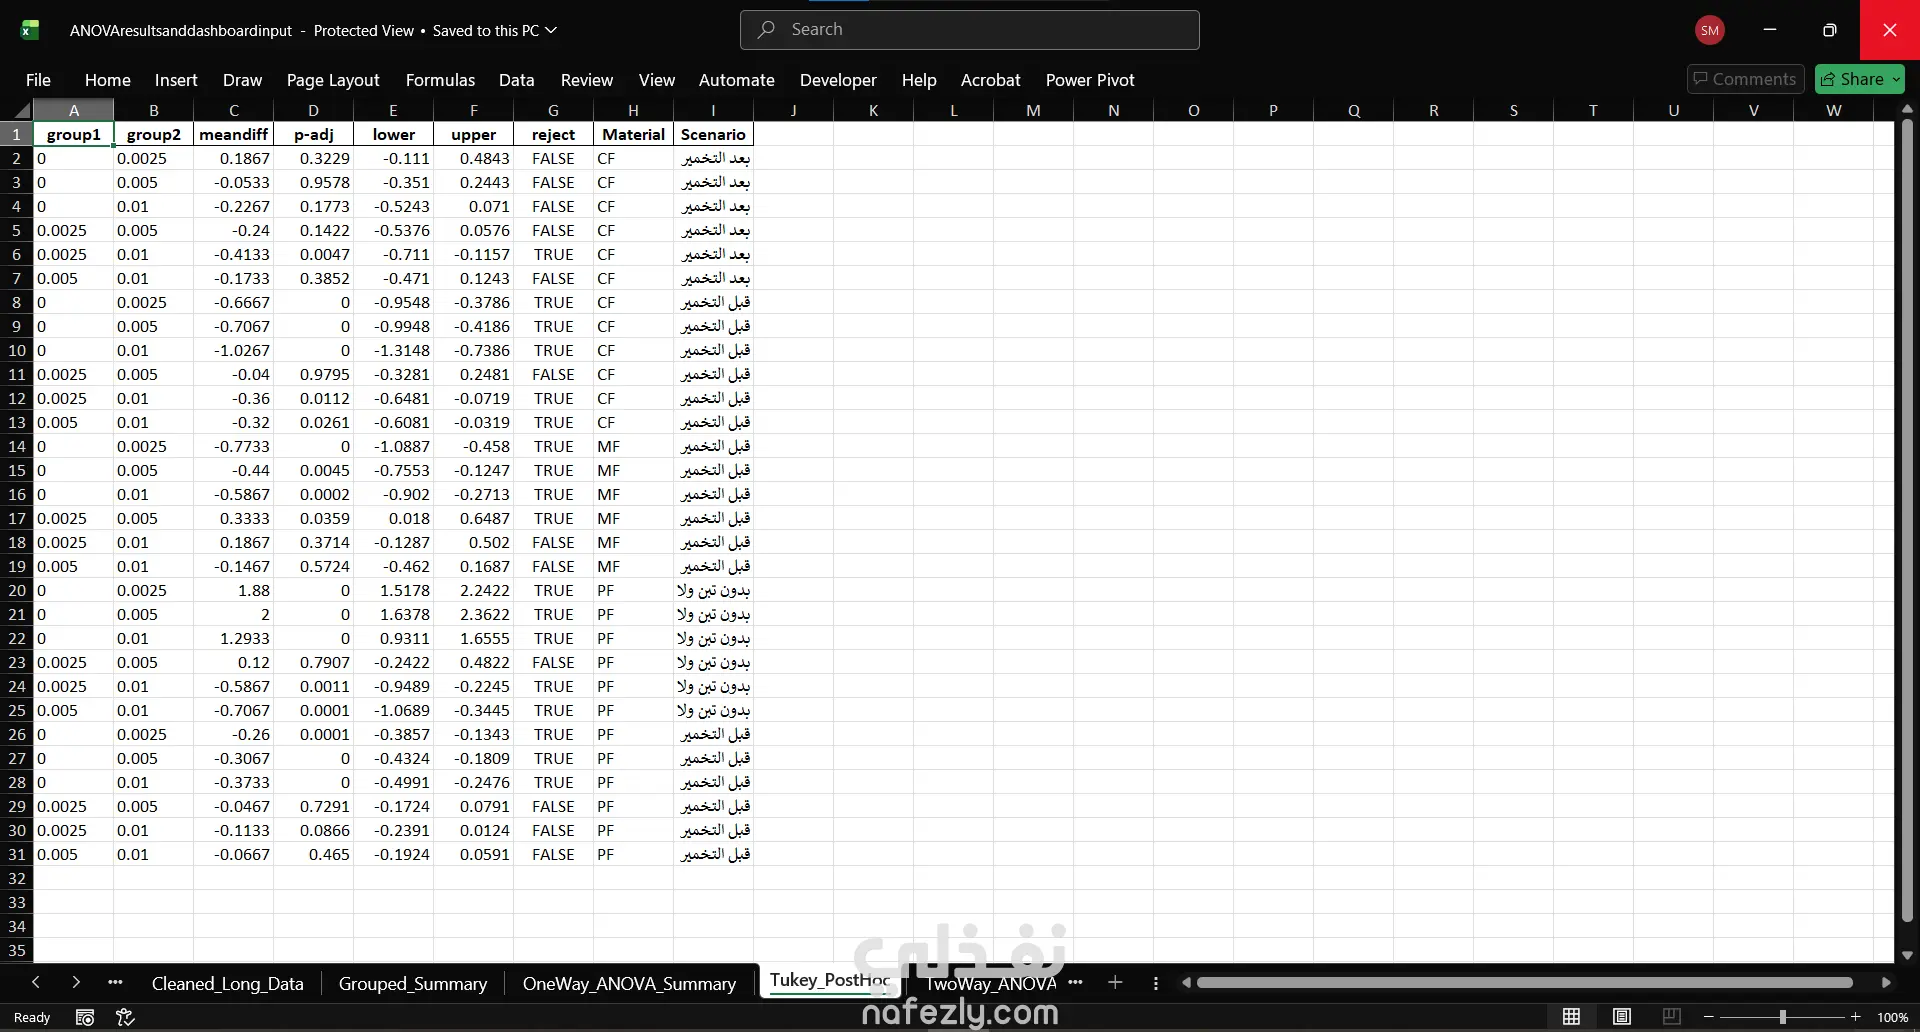Show more sheets after TwoWay_ANOVA ellipsis
Screen dimensions: 1920x1032
pos(1075,983)
